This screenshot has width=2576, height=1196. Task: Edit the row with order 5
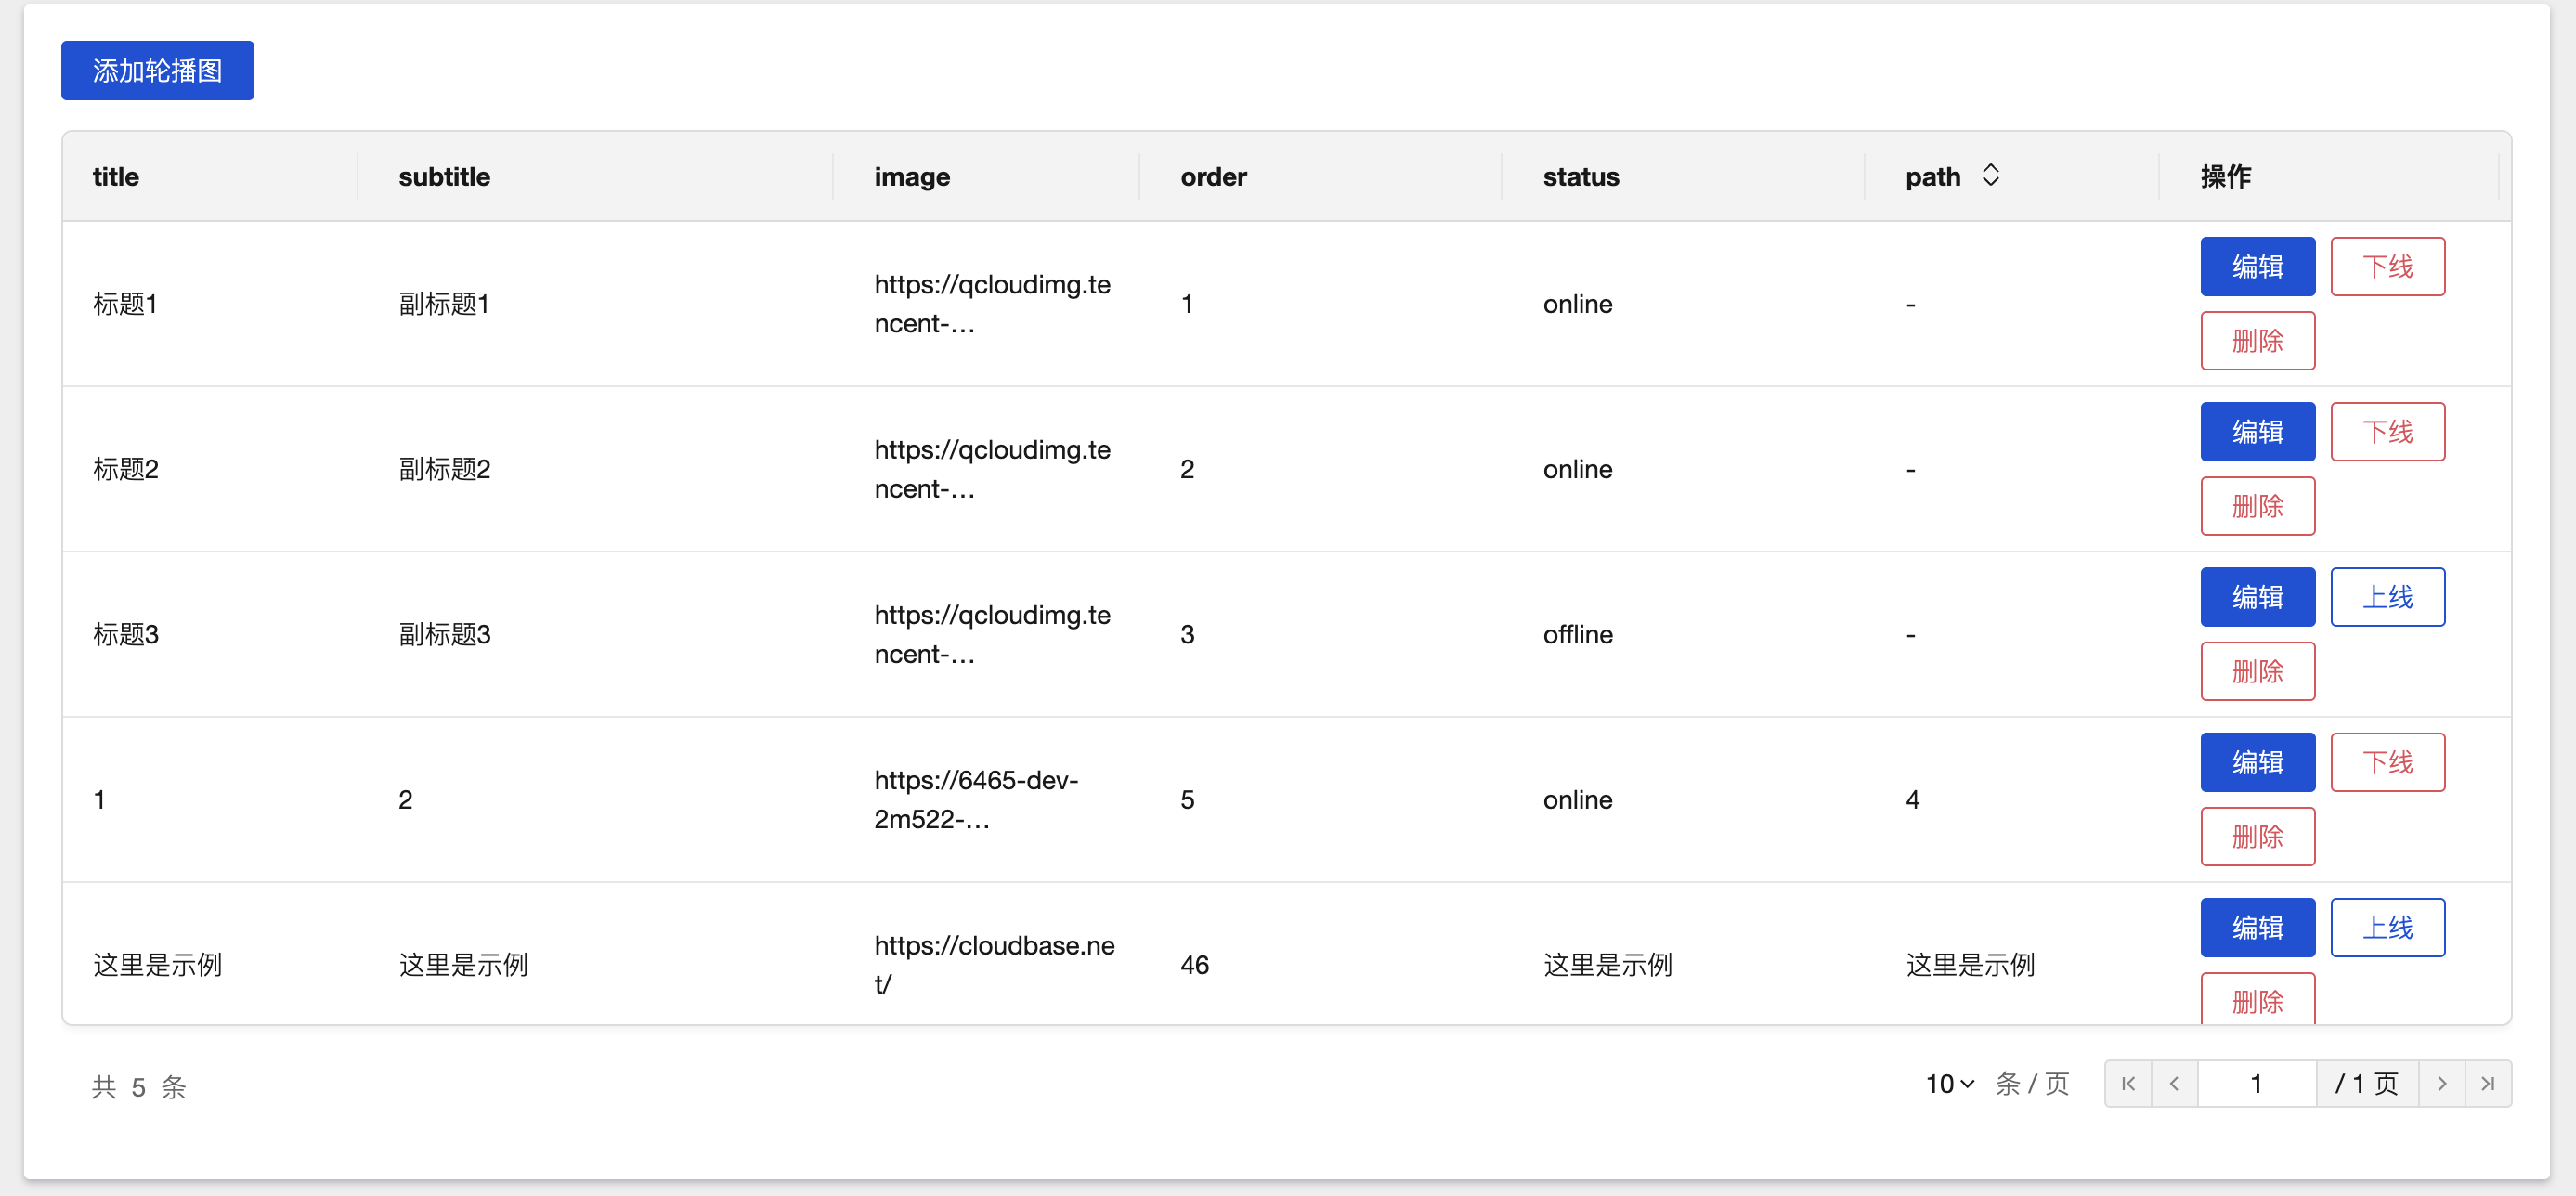[x=2257, y=762]
